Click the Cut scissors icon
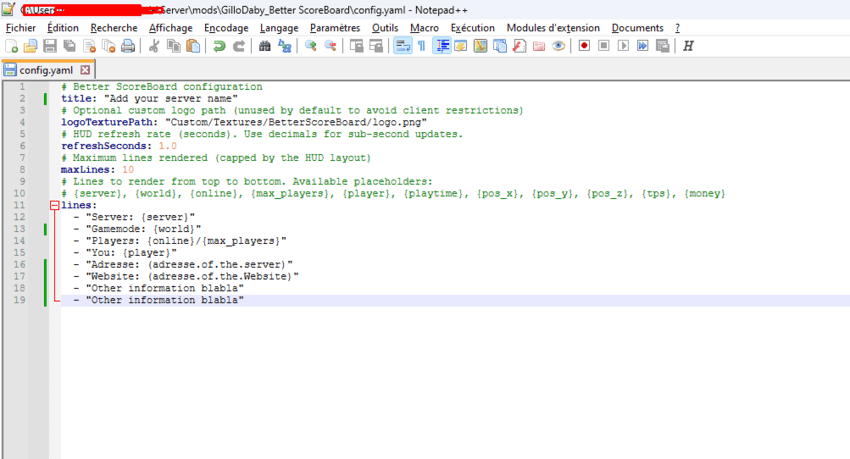Viewport: 850px width, 459px height. tap(155, 46)
